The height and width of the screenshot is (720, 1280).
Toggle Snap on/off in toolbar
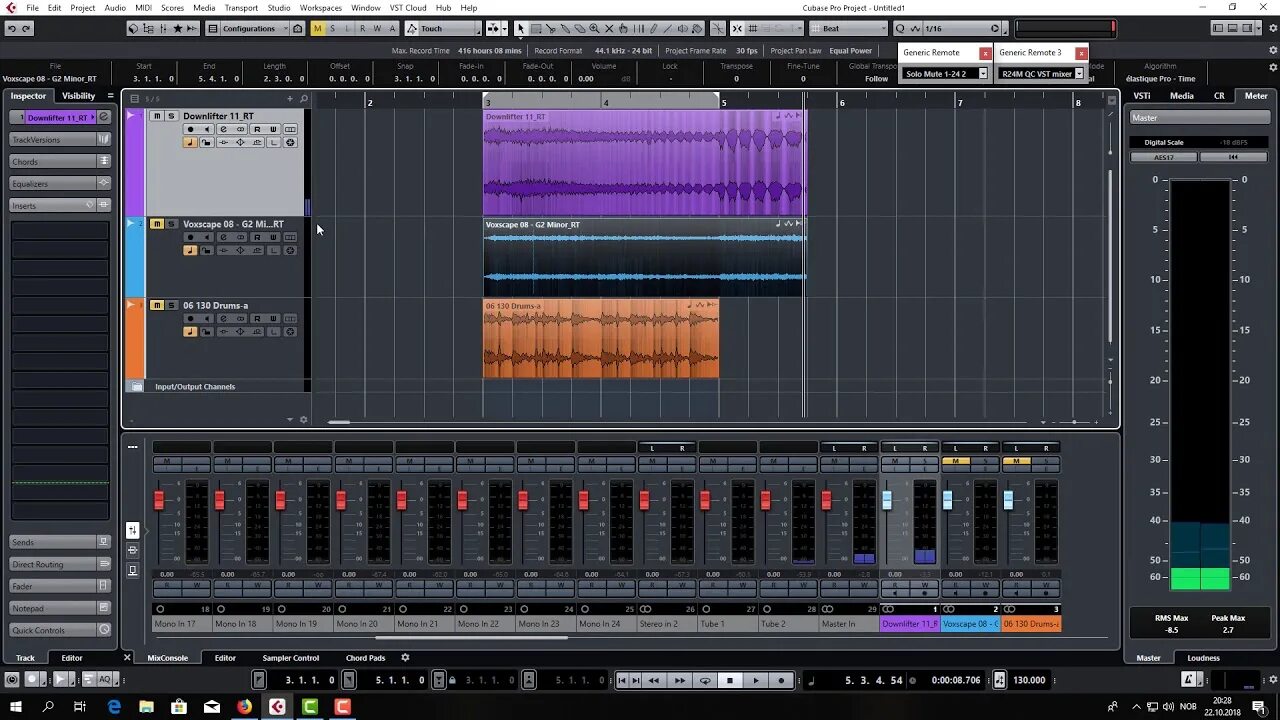click(x=737, y=29)
